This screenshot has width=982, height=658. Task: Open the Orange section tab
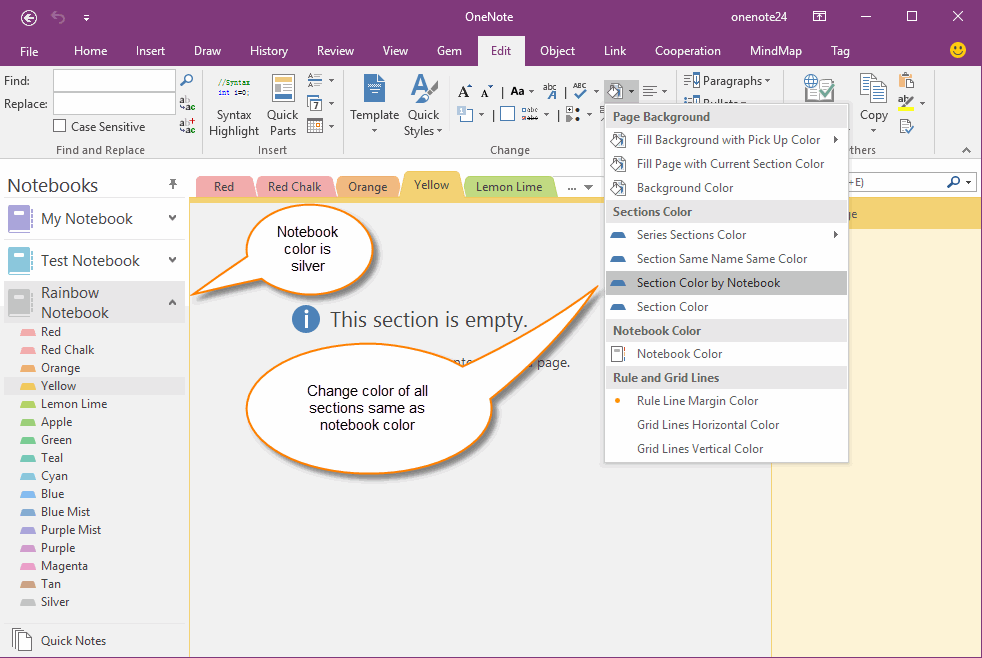click(x=368, y=187)
